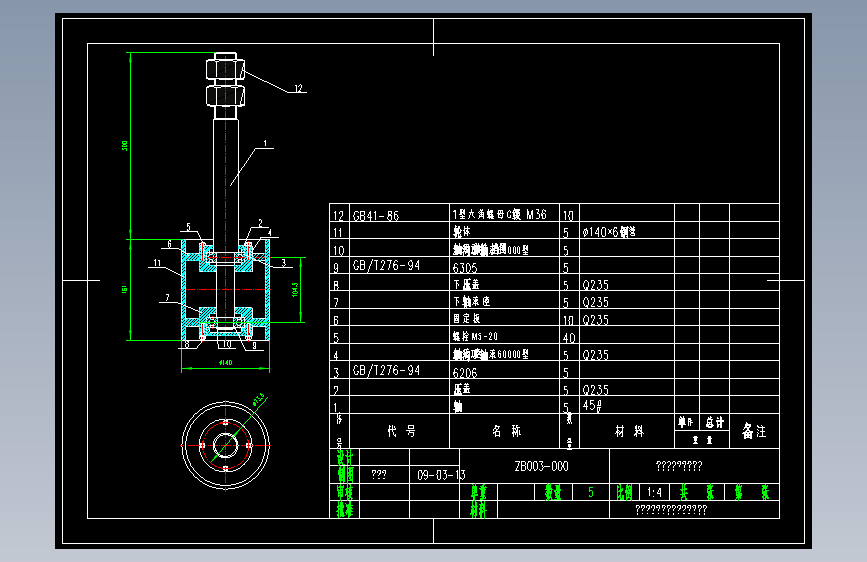This screenshot has height=562, width=867.
Task: Click part callout 7 on the drawing
Action: 168,298
